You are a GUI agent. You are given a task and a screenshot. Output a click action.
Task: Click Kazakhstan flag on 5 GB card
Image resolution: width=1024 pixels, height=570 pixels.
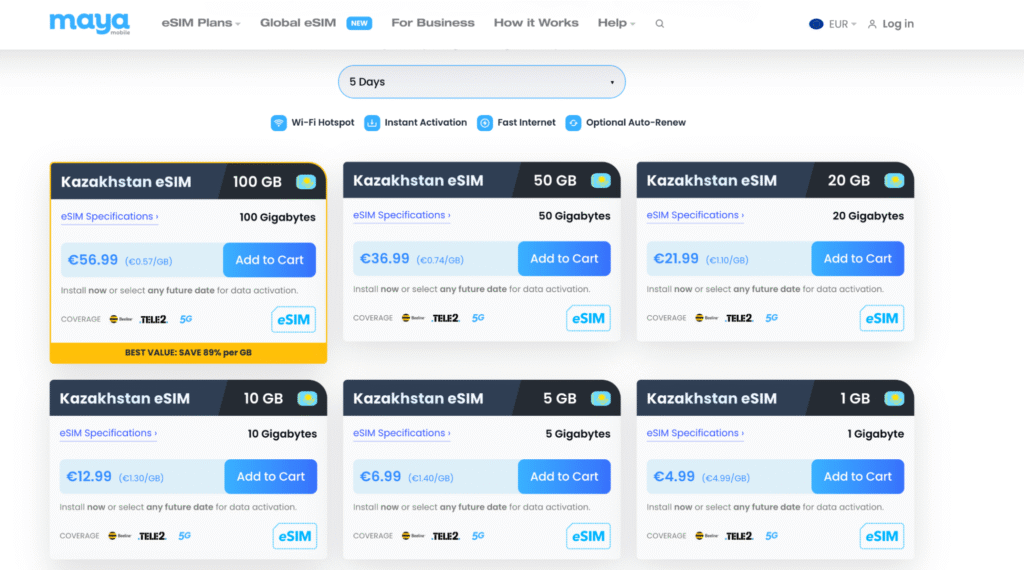pyautogui.click(x=601, y=398)
